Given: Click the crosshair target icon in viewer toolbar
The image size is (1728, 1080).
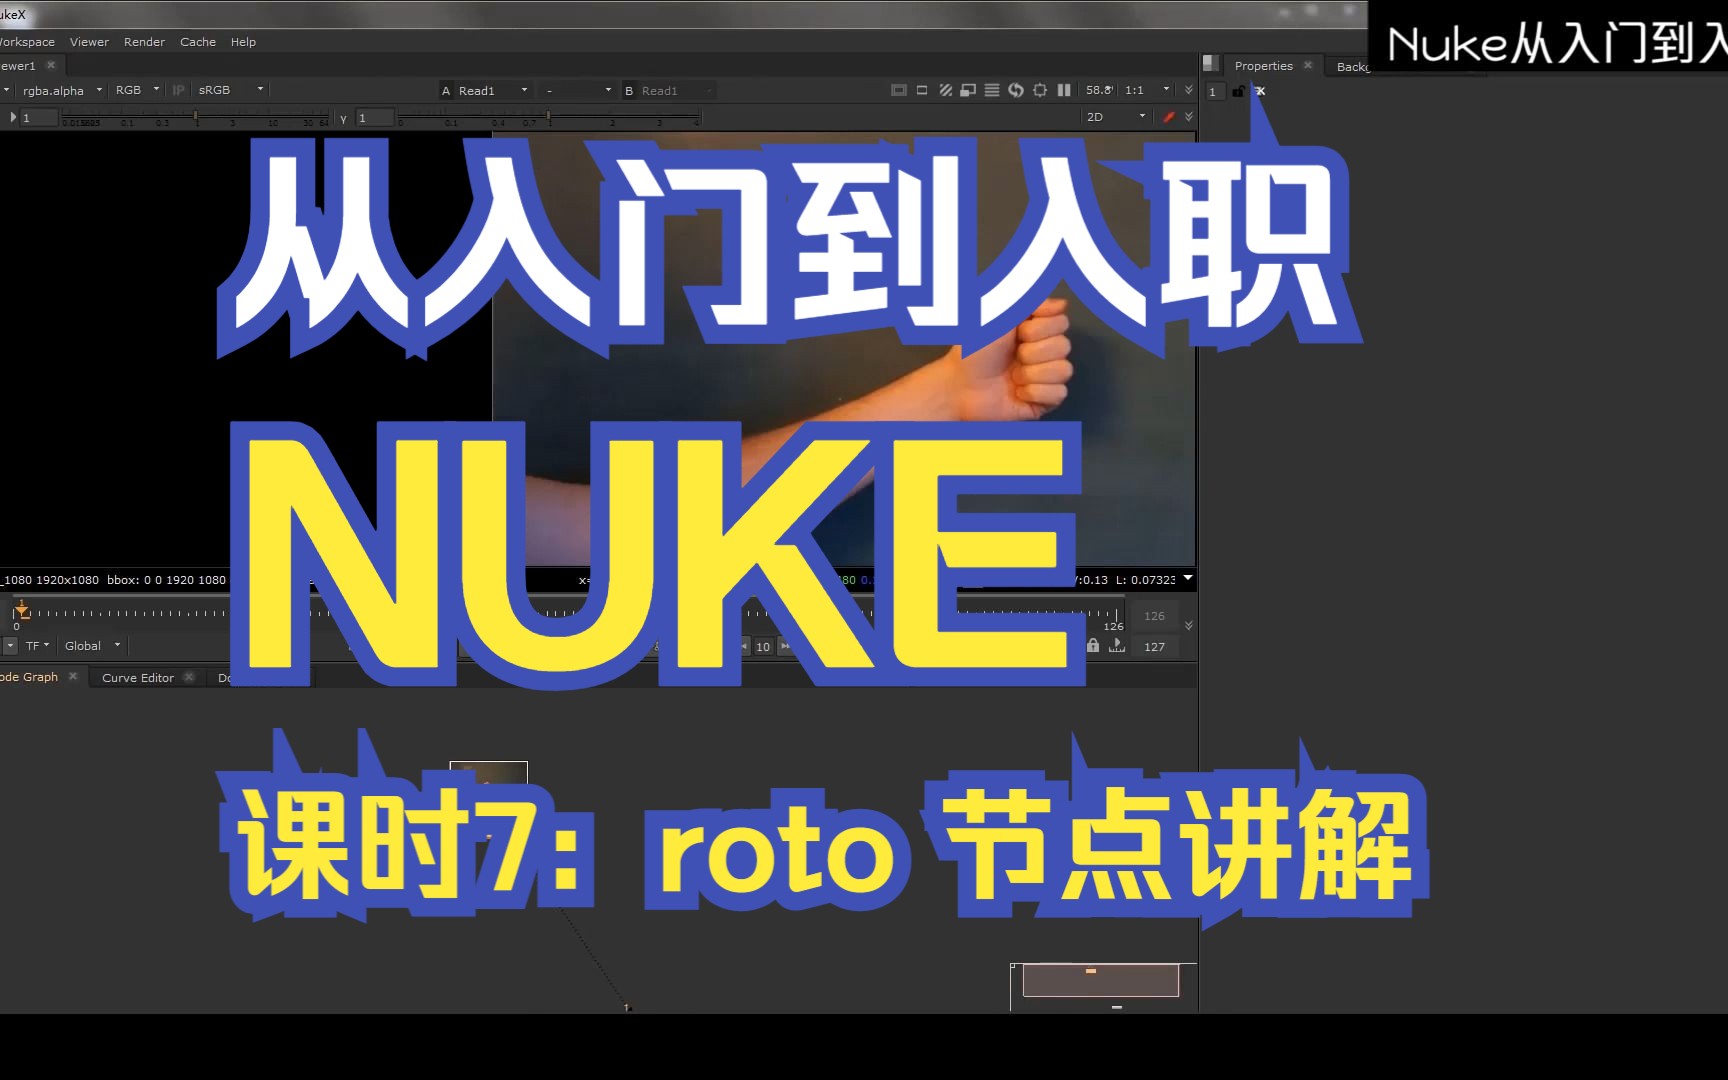Looking at the screenshot, I should (1040, 90).
